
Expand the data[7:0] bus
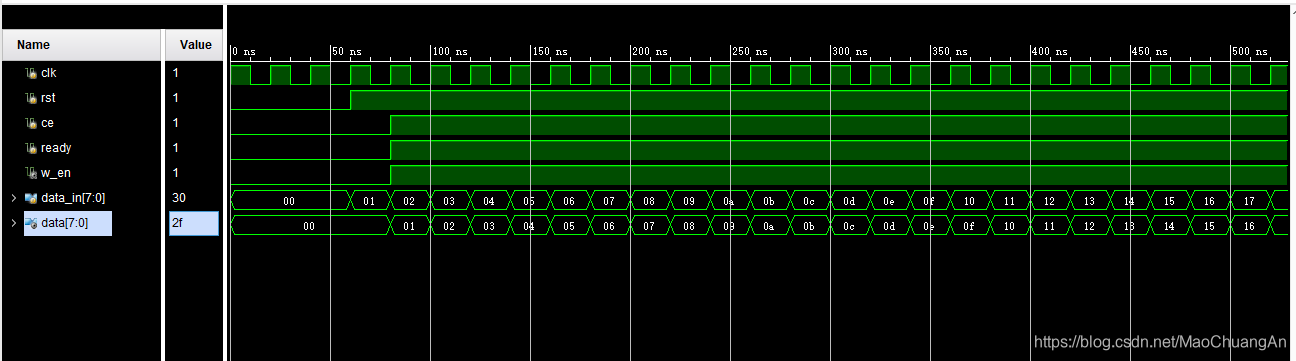point(13,223)
